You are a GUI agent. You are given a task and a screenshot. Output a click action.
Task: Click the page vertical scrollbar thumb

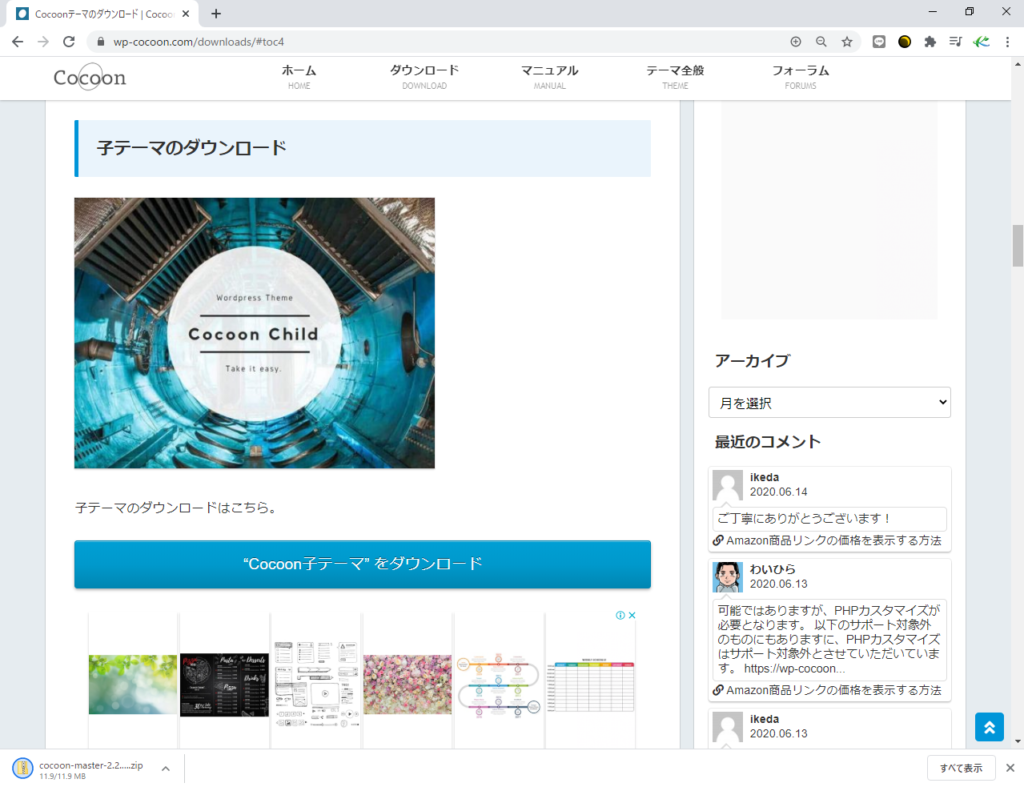point(1017,246)
